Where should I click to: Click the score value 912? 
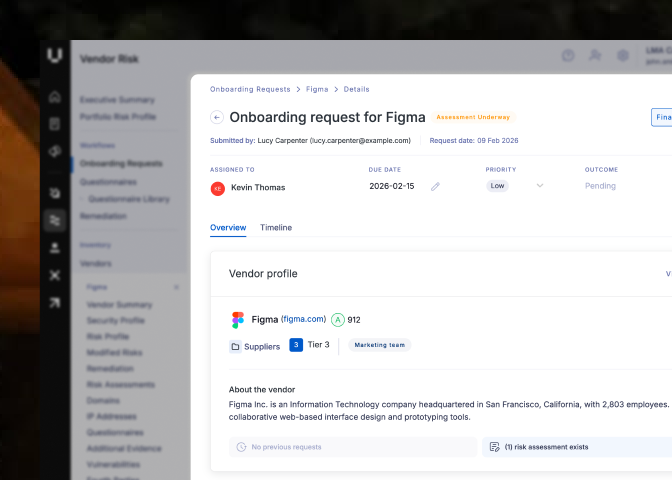(x=354, y=320)
